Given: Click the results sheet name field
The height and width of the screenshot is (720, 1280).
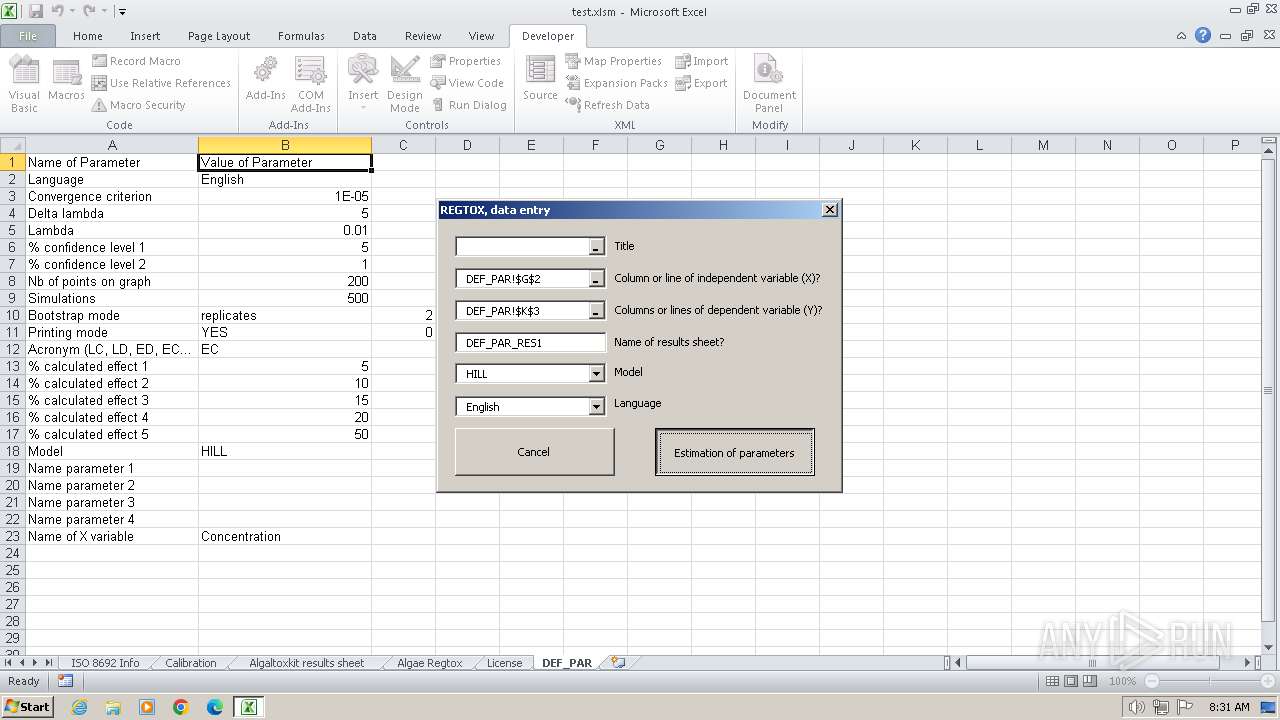Looking at the screenshot, I should click(x=530, y=342).
